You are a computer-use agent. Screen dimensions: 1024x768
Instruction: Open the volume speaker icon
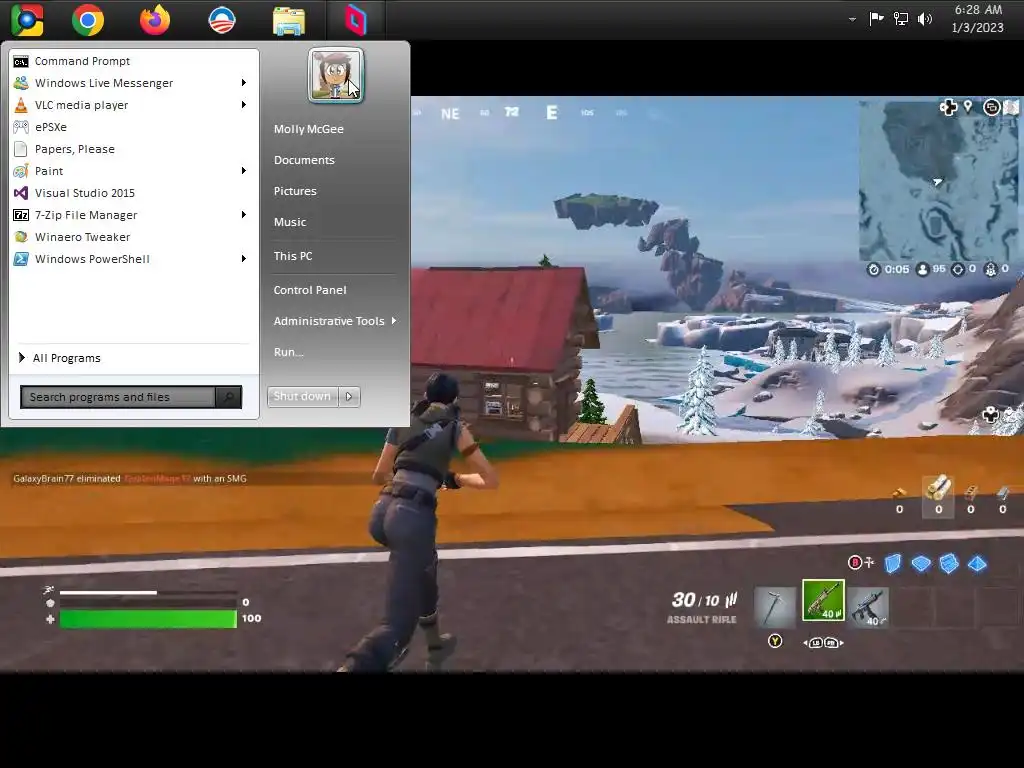tap(924, 19)
